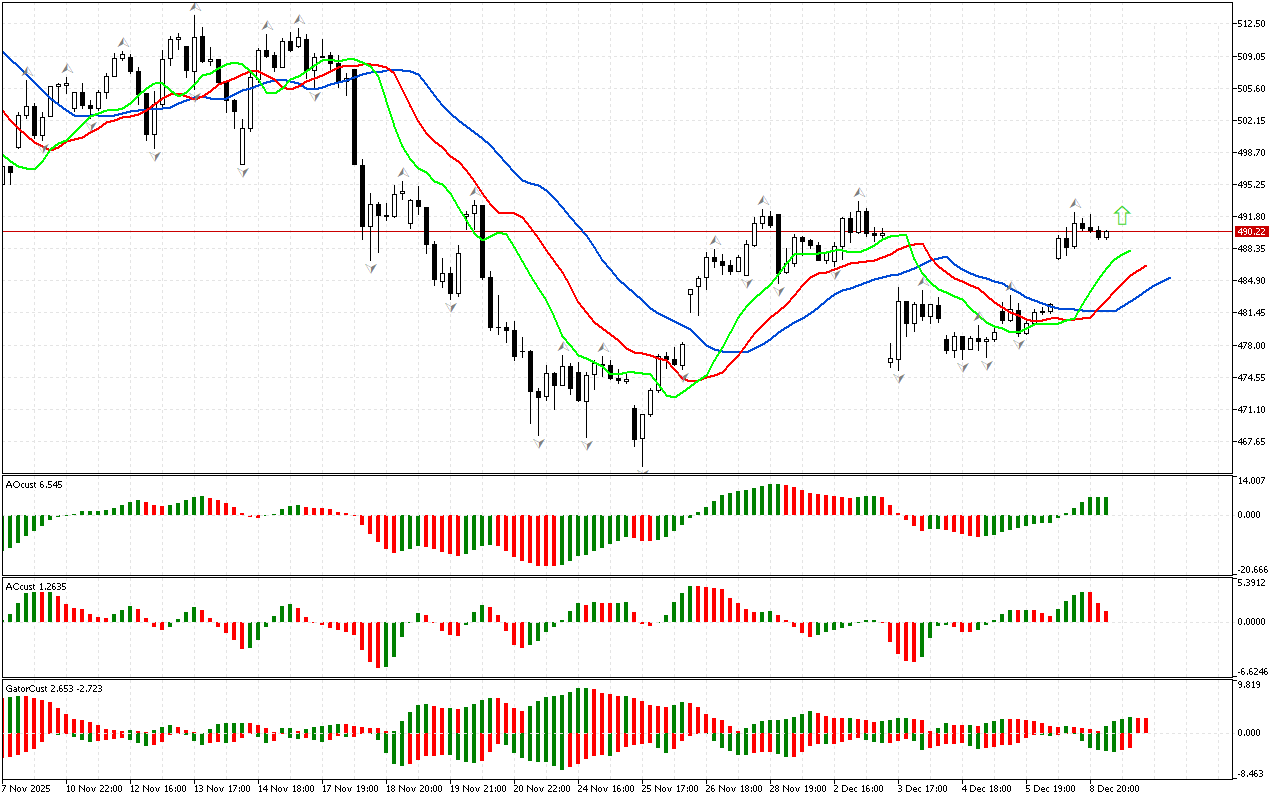Select the down fractal below the lowest 25 Nov candle
Image resolution: width=1280 pixels, height=800 pixels.
[x=643, y=471]
